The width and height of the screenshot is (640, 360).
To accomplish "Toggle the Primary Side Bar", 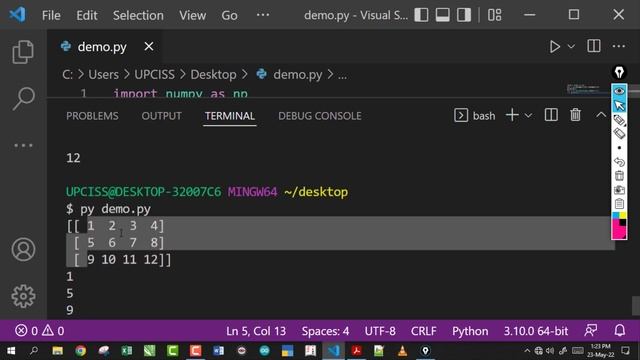I will point(421,15).
